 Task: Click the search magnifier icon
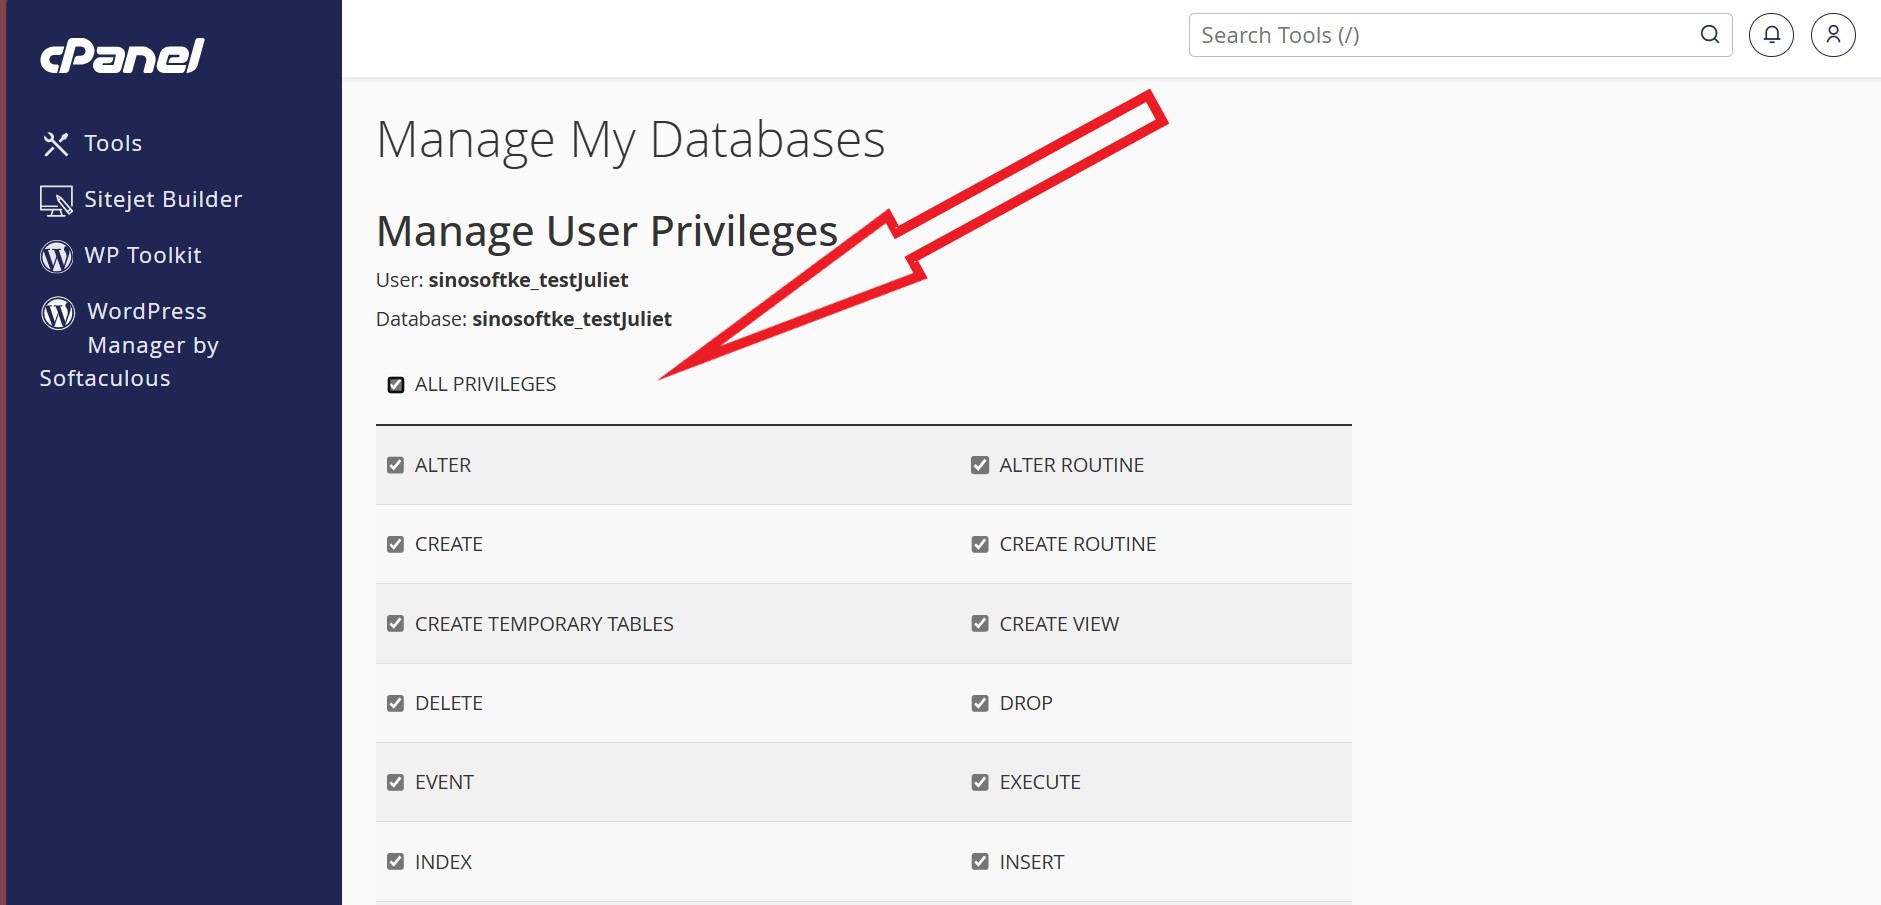pos(1710,35)
